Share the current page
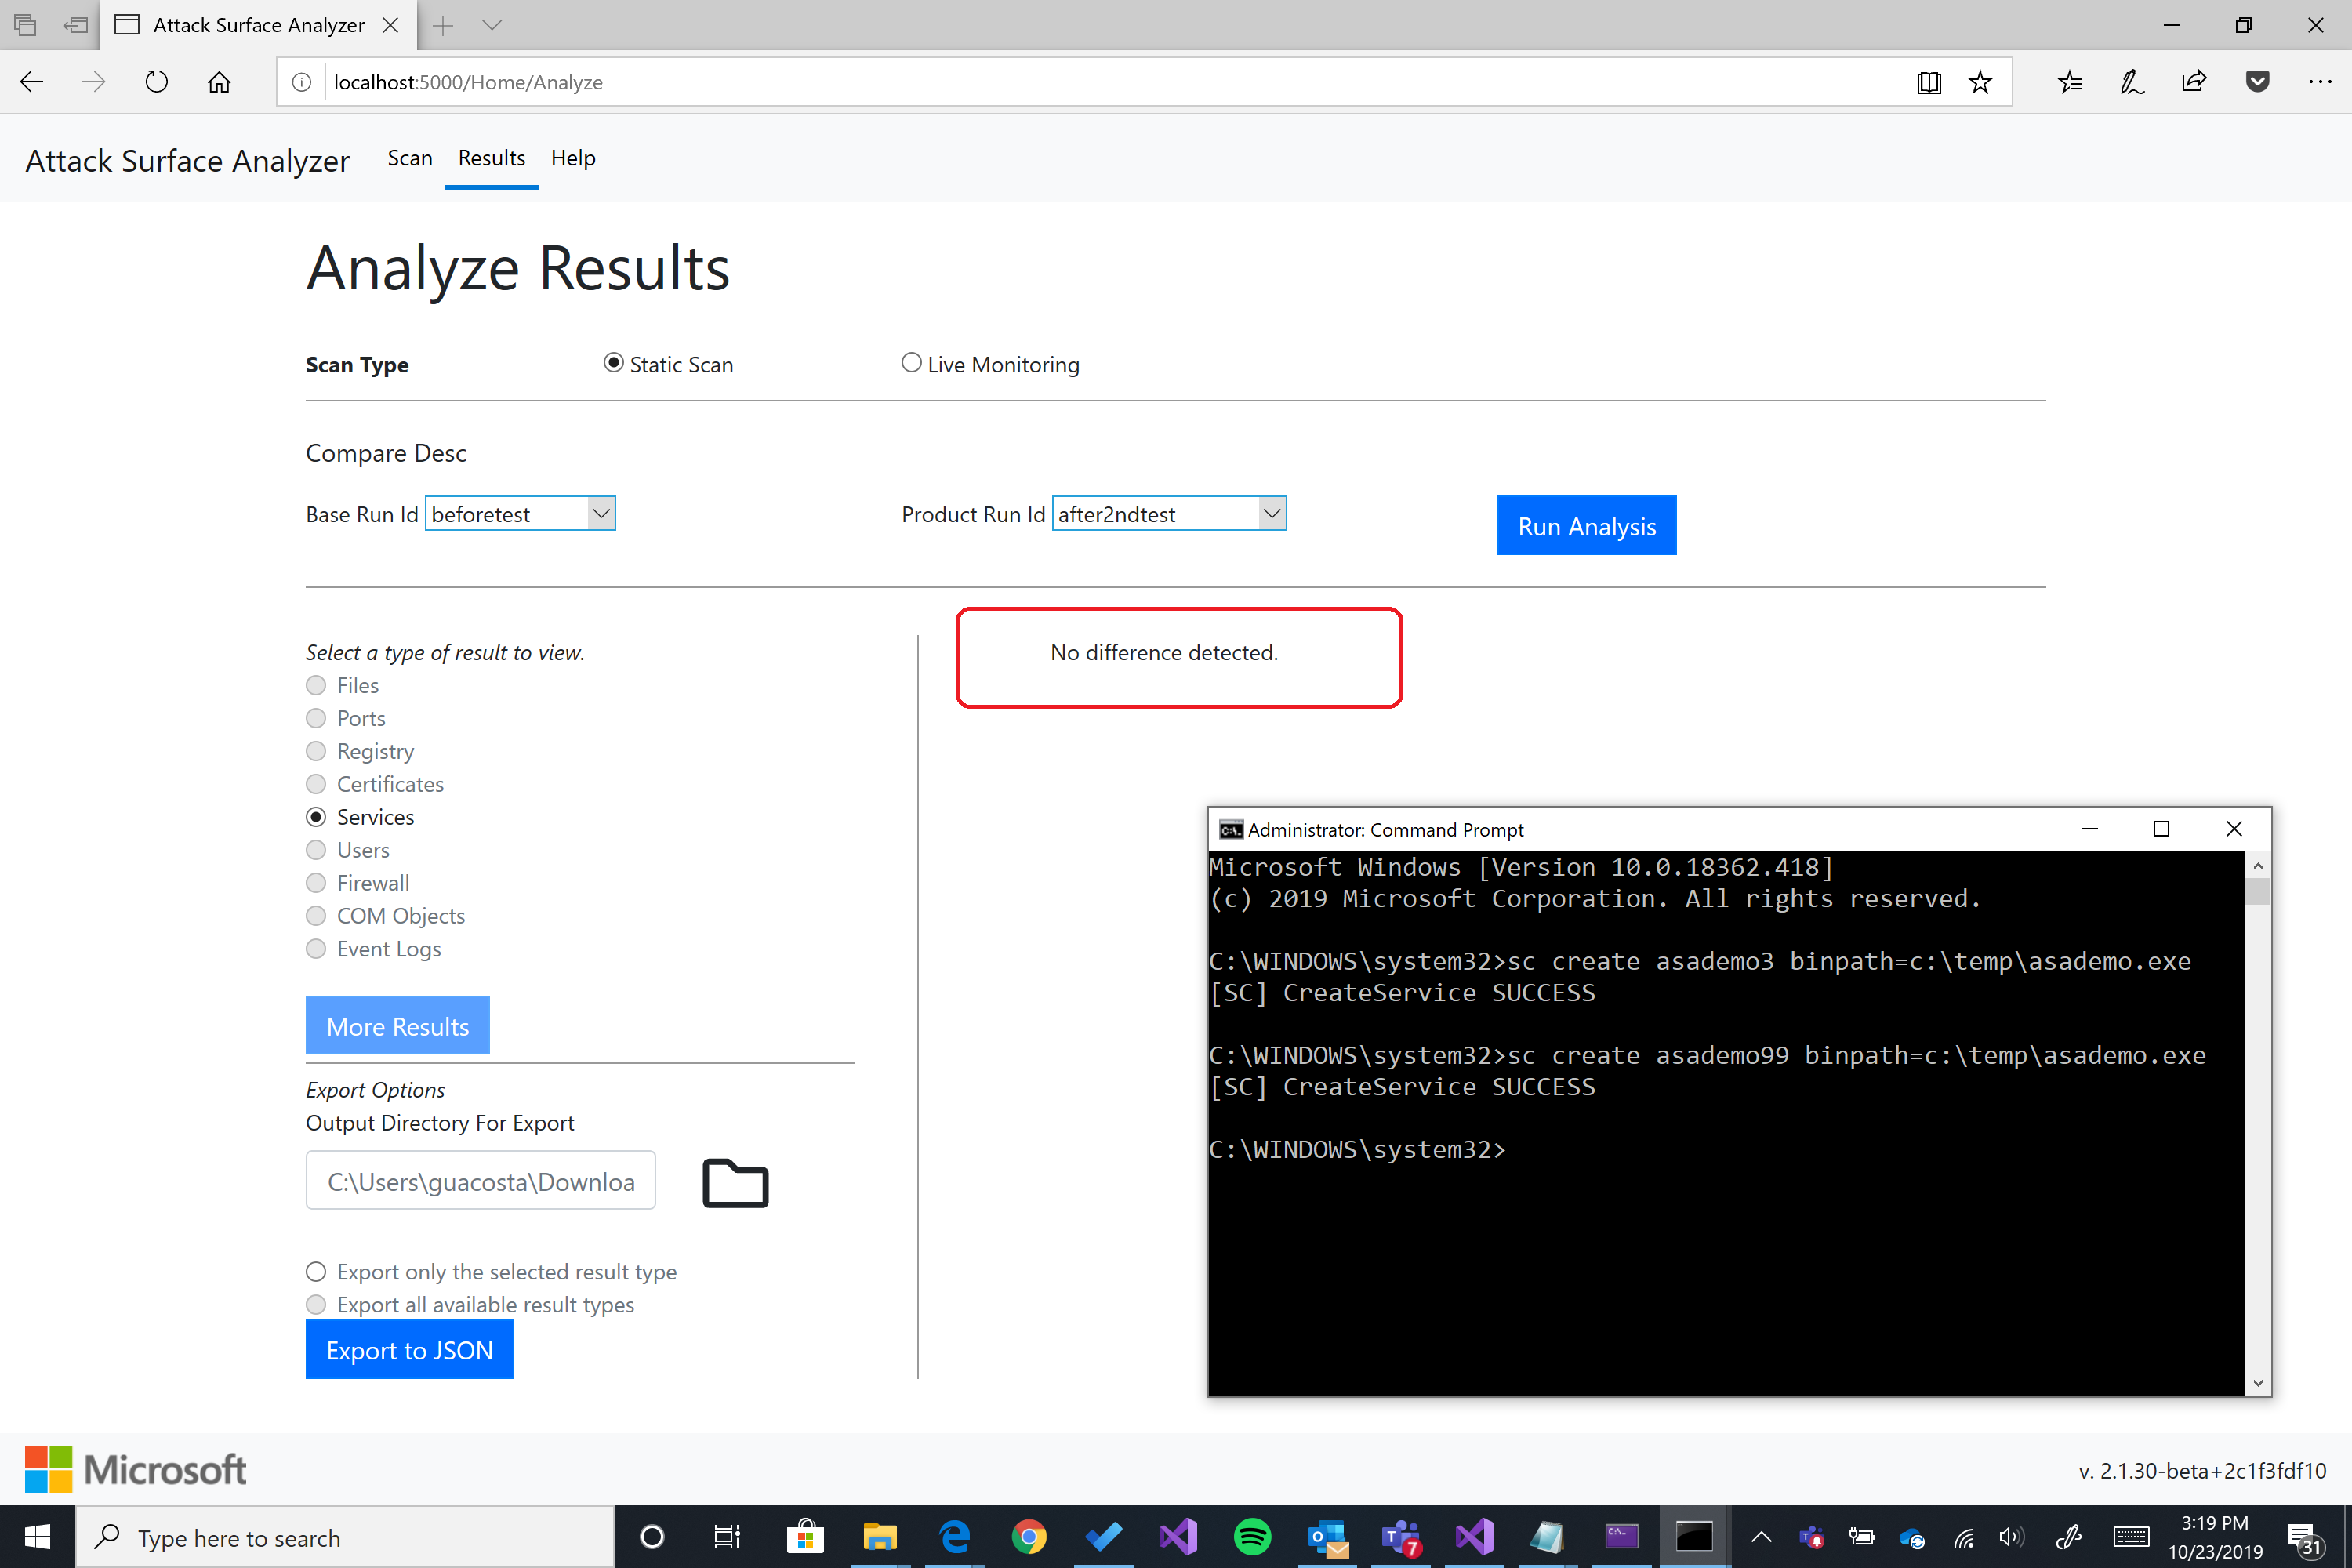 (2194, 82)
